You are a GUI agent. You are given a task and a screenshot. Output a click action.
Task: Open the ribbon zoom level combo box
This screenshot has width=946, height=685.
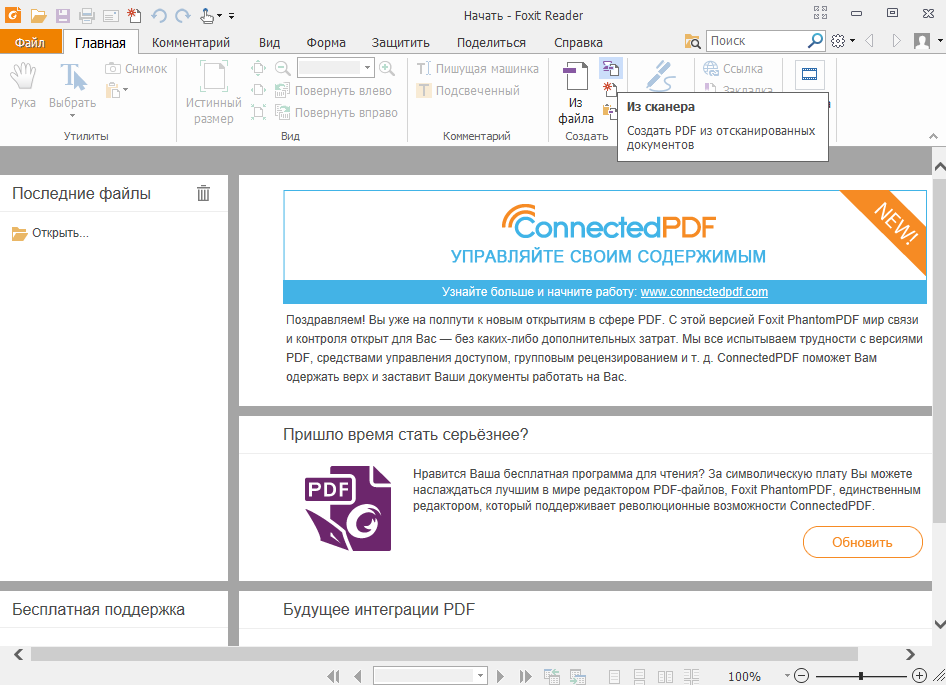pyautogui.click(x=336, y=68)
